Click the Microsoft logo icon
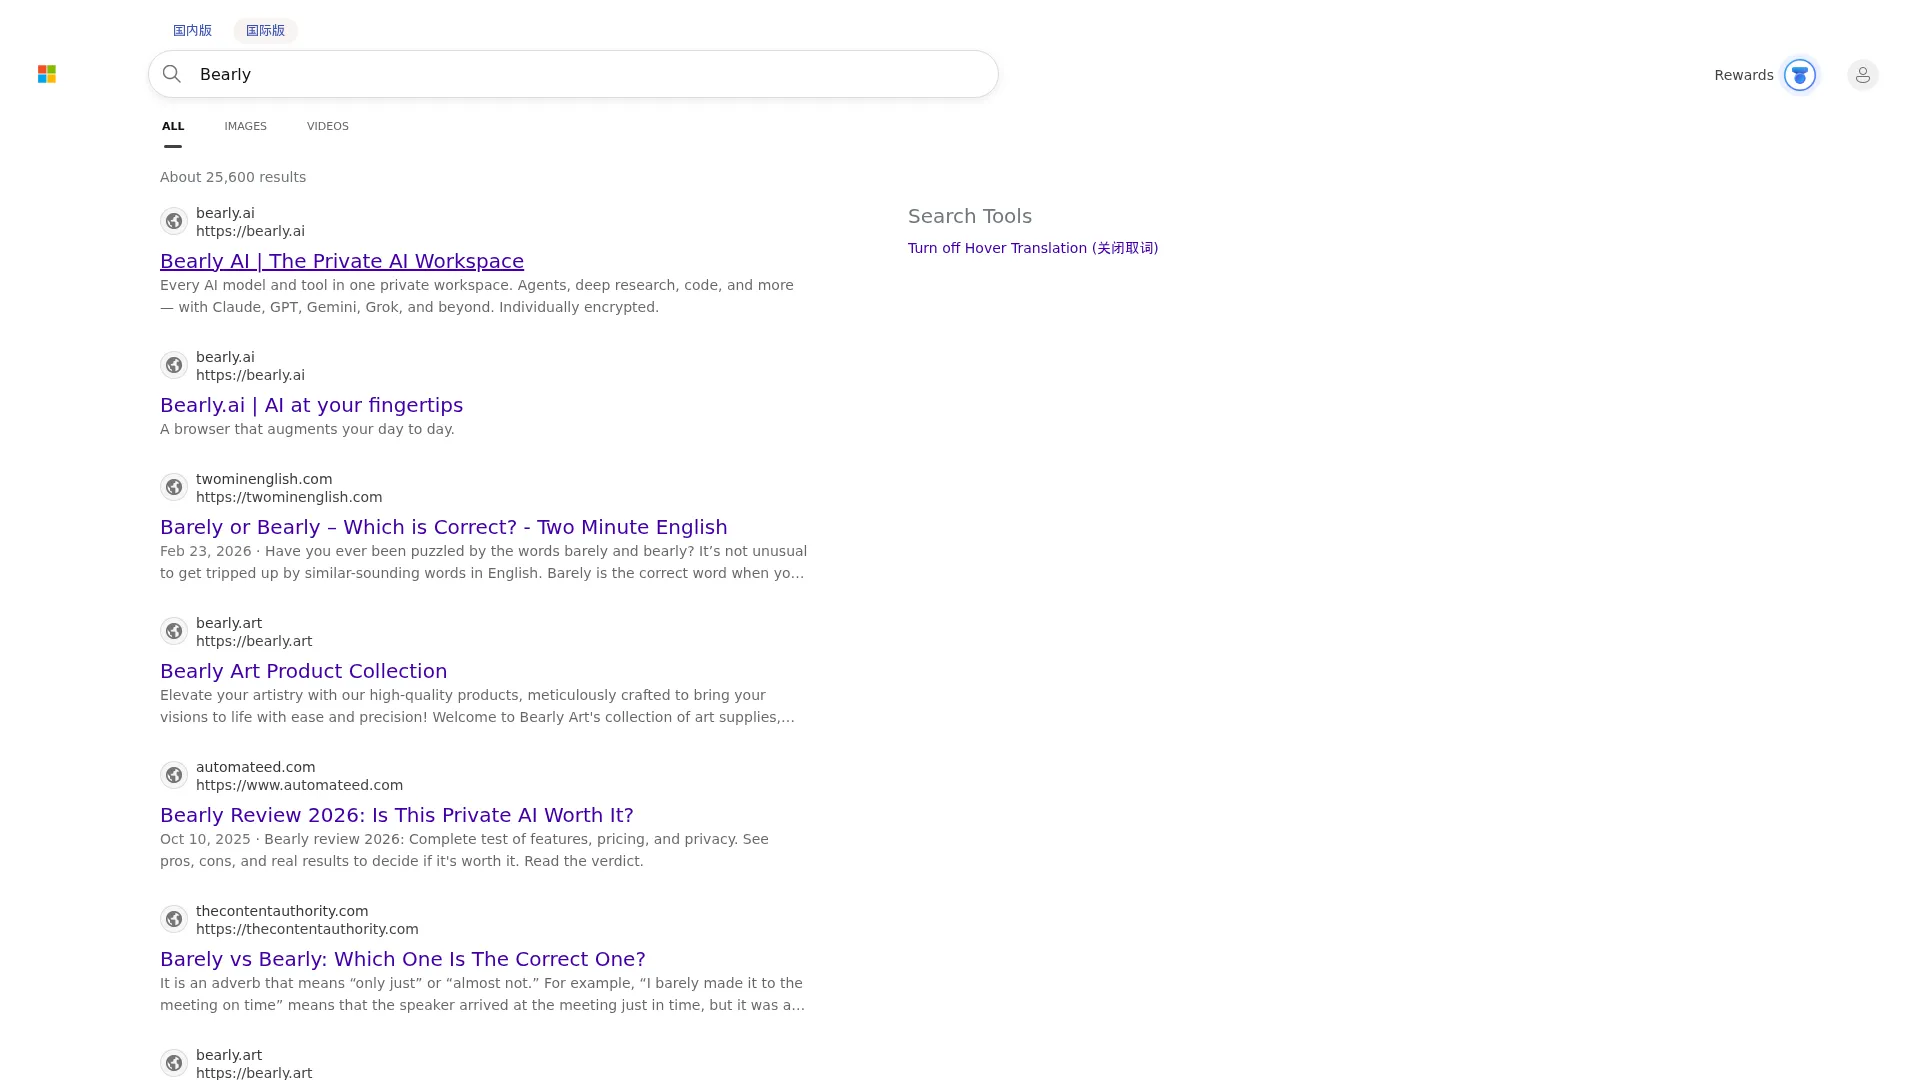This screenshot has width=1920, height=1080. click(47, 74)
